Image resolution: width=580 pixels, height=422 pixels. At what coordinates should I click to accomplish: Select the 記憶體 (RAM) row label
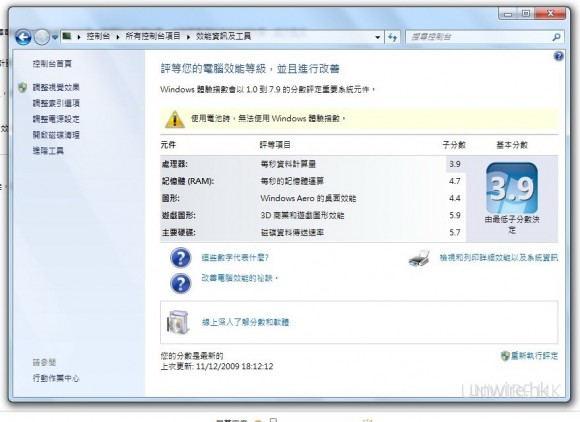click(x=188, y=181)
